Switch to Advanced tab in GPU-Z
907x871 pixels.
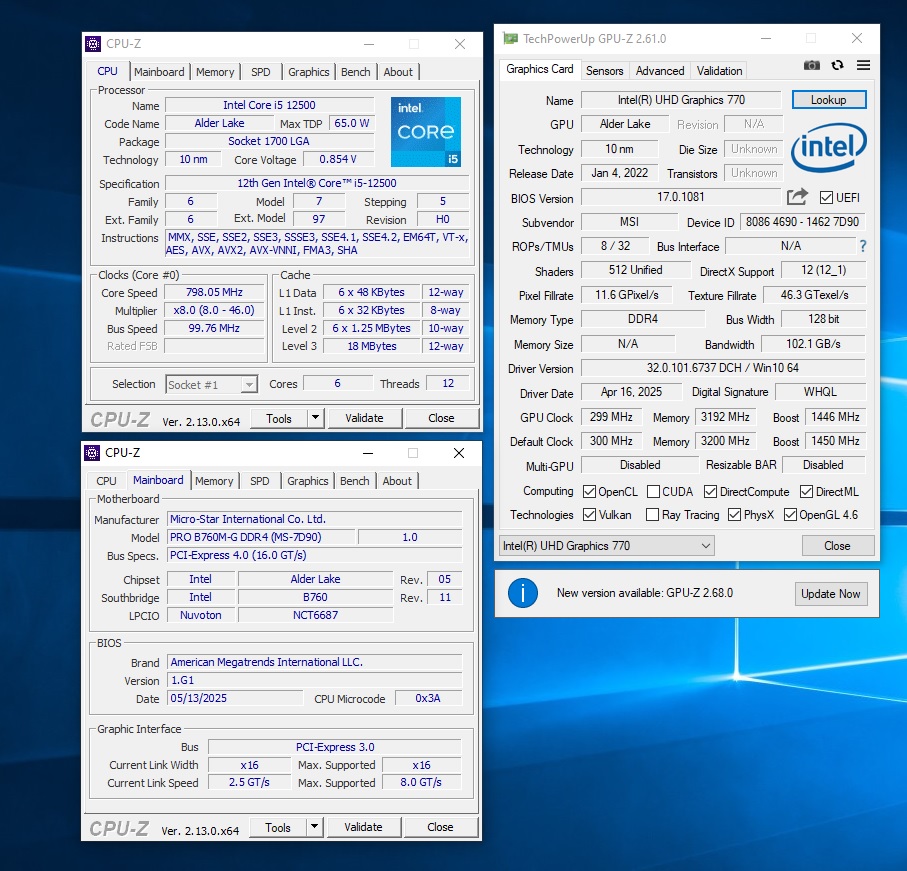[x=659, y=71]
